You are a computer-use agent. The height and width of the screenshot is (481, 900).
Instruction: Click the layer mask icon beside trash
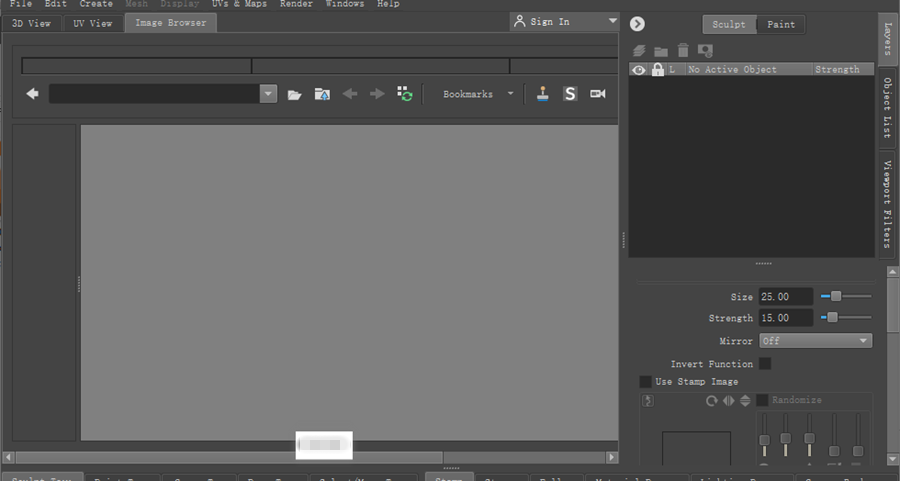705,51
